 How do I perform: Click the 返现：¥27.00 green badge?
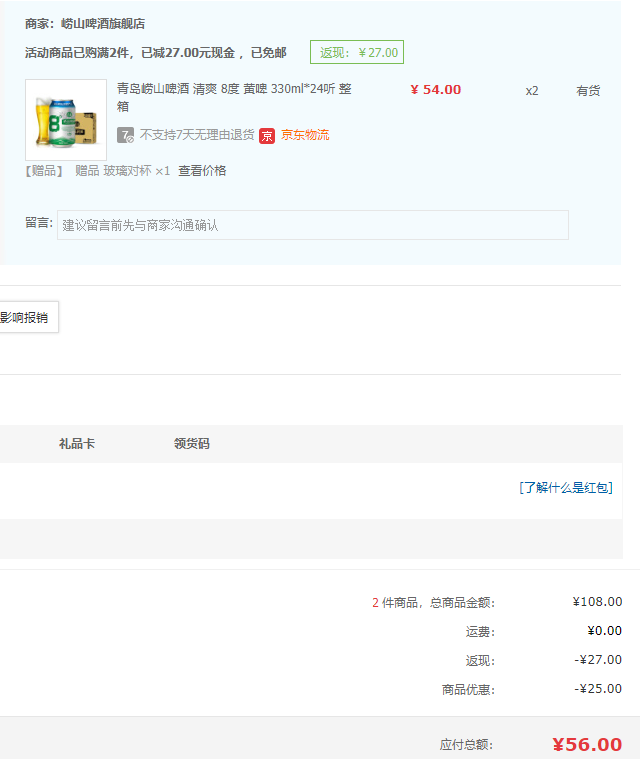(357, 52)
